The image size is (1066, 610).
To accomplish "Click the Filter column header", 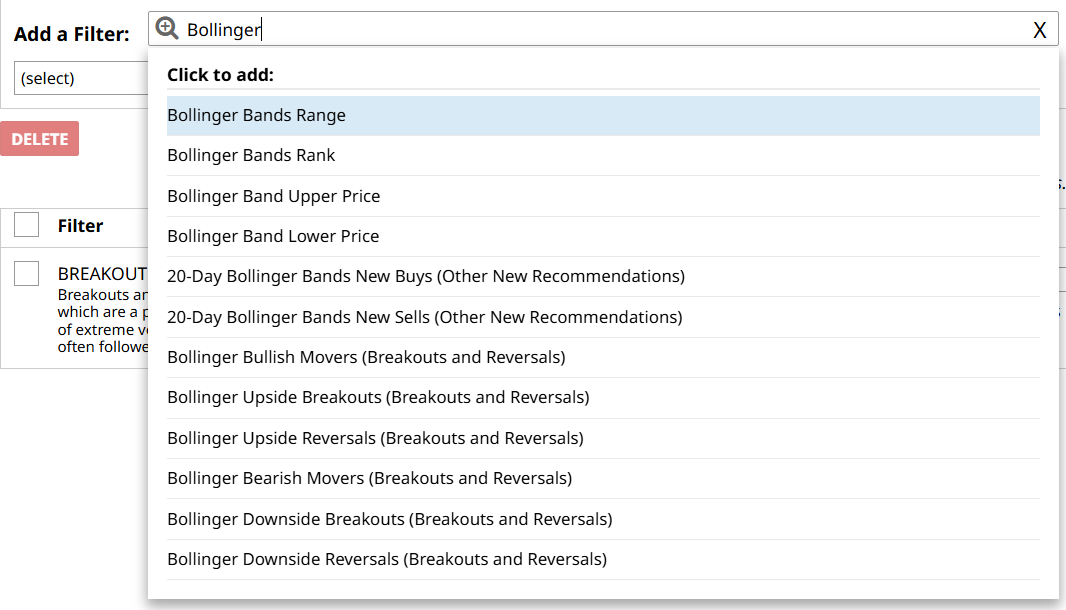I will tap(80, 226).
